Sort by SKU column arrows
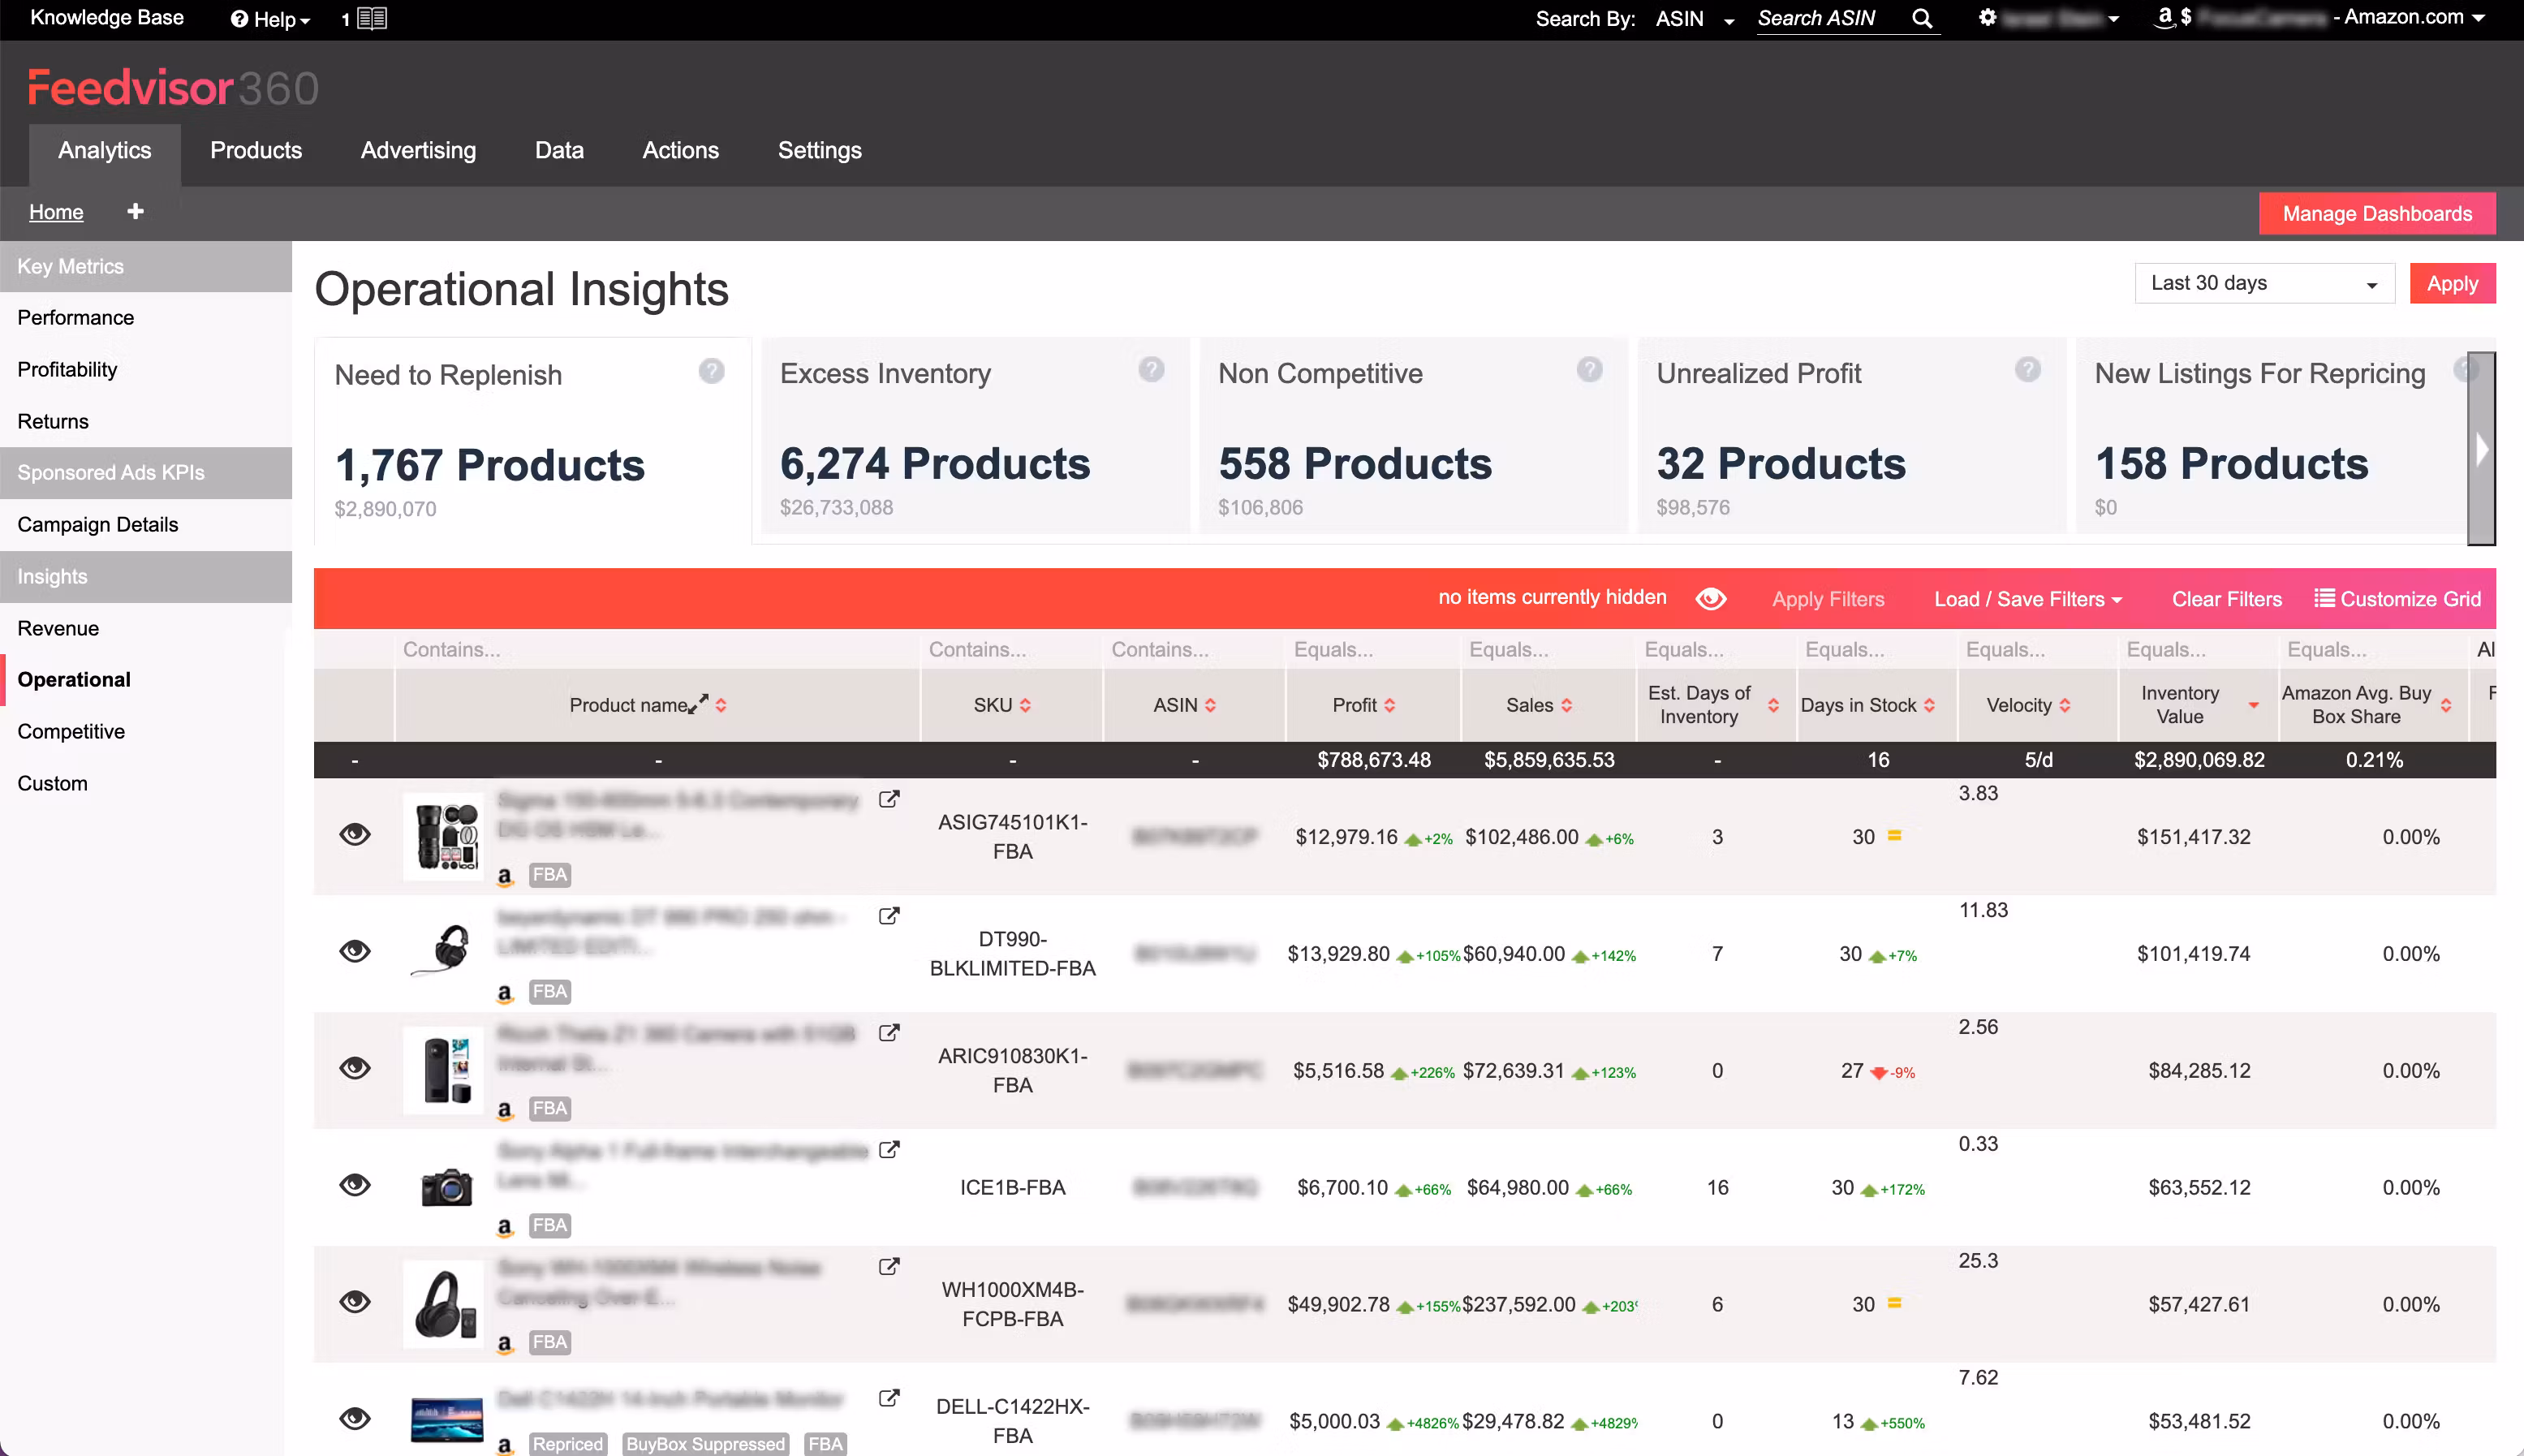The image size is (2524, 1456). pos(1025,705)
